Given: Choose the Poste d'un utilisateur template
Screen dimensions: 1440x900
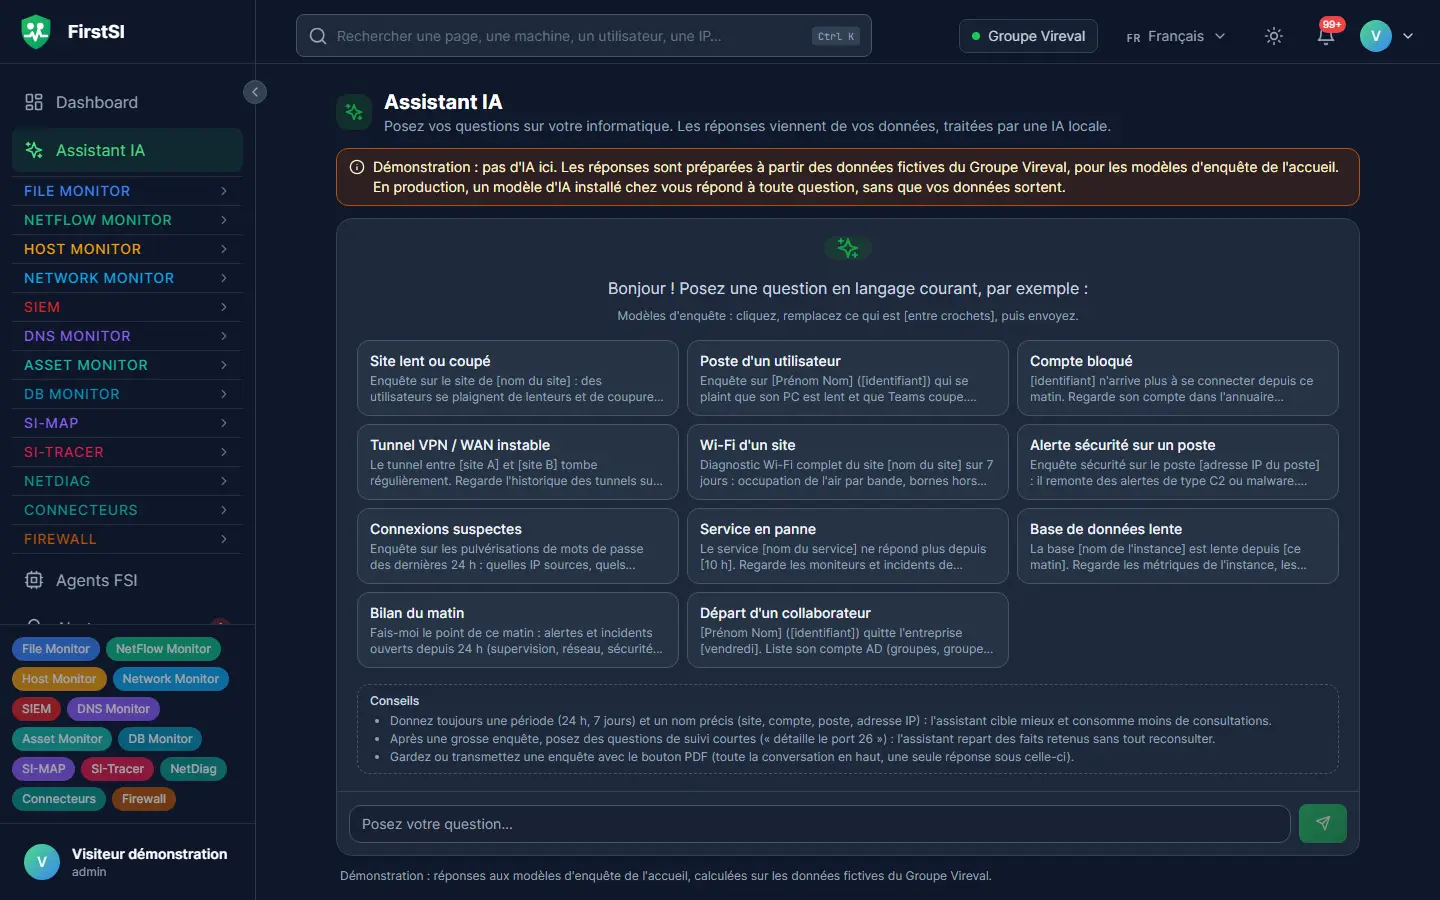Looking at the screenshot, I should point(848,378).
